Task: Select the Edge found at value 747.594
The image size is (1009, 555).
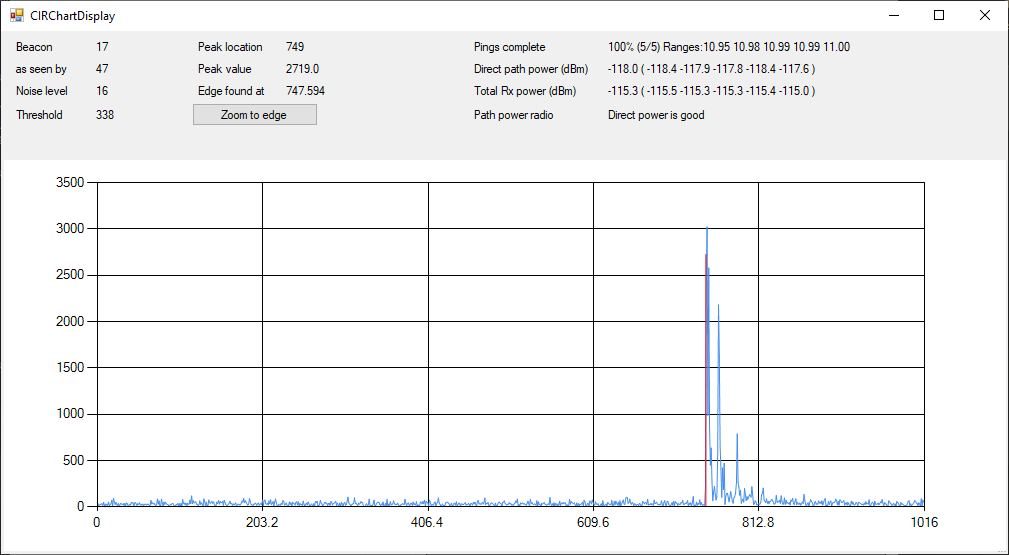Action: [305, 91]
